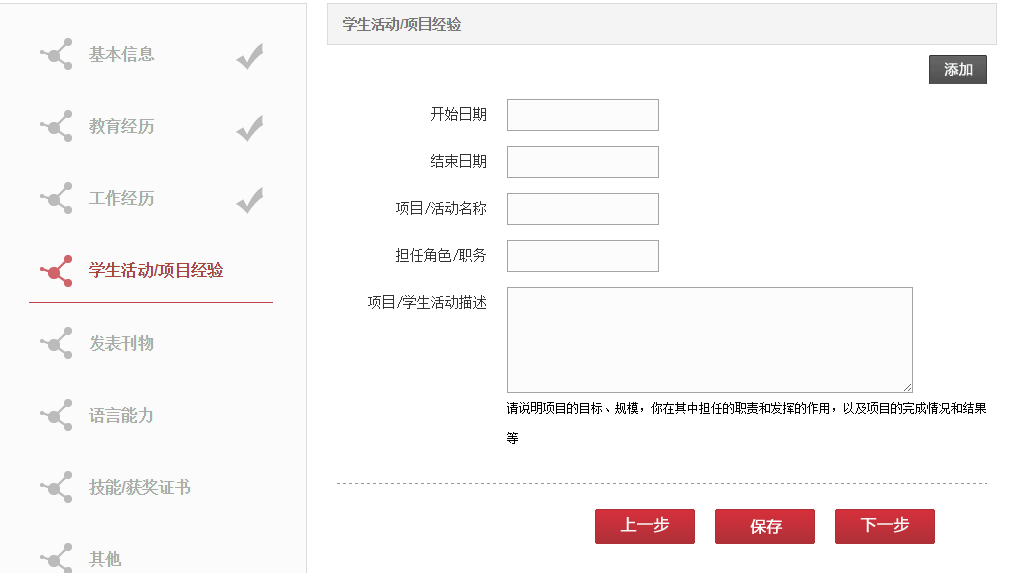Select the 其他 sidebar item
Viewport: 1029px width, 573px height.
click(x=105, y=559)
